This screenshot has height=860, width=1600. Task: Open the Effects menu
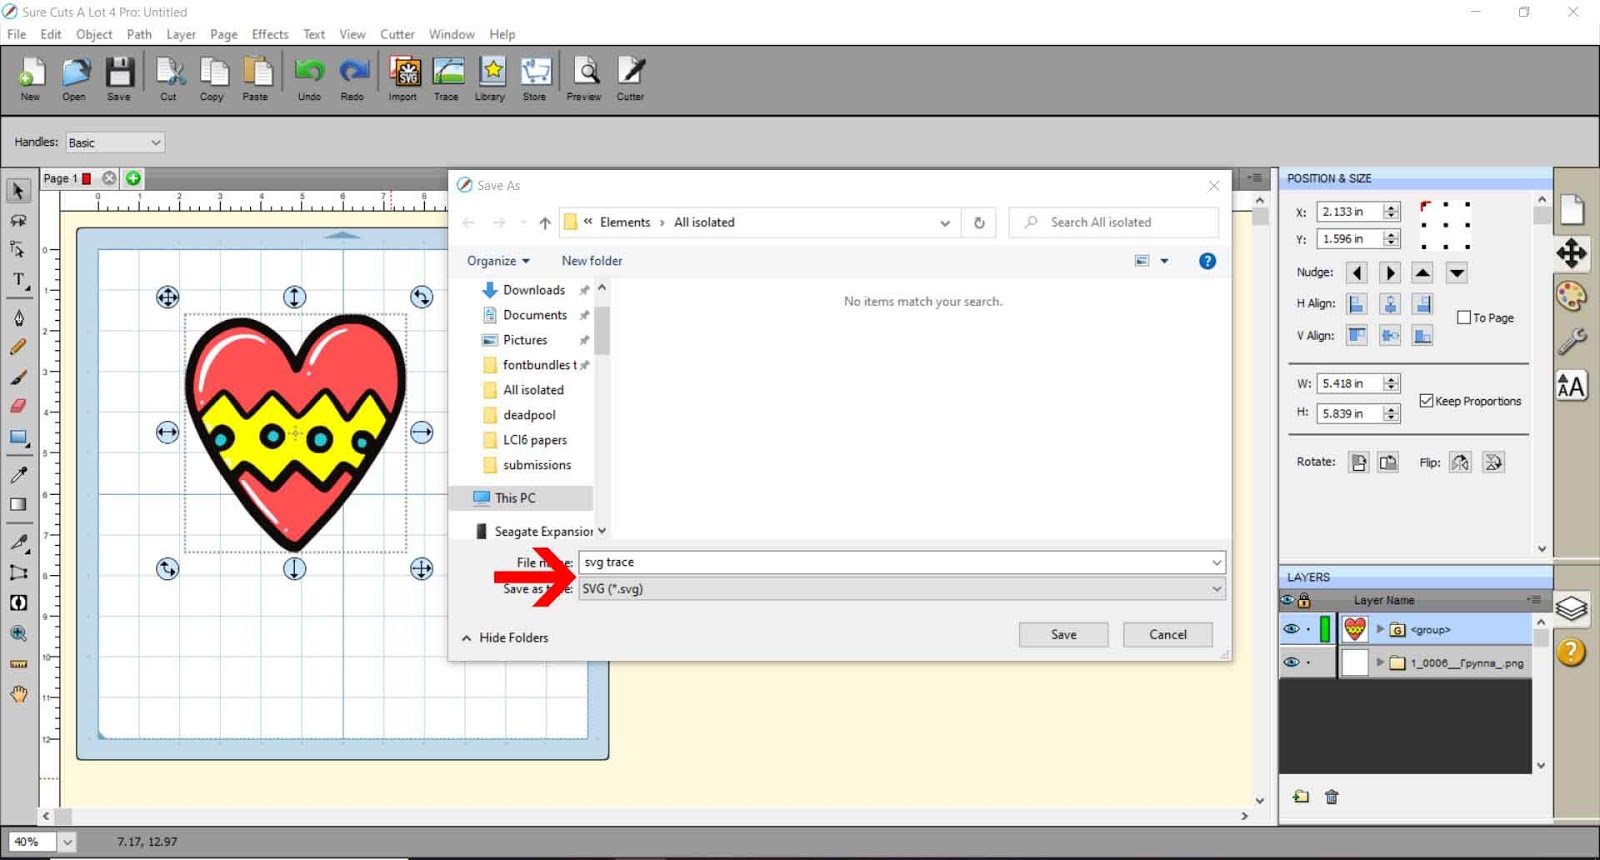pos(270,34)
